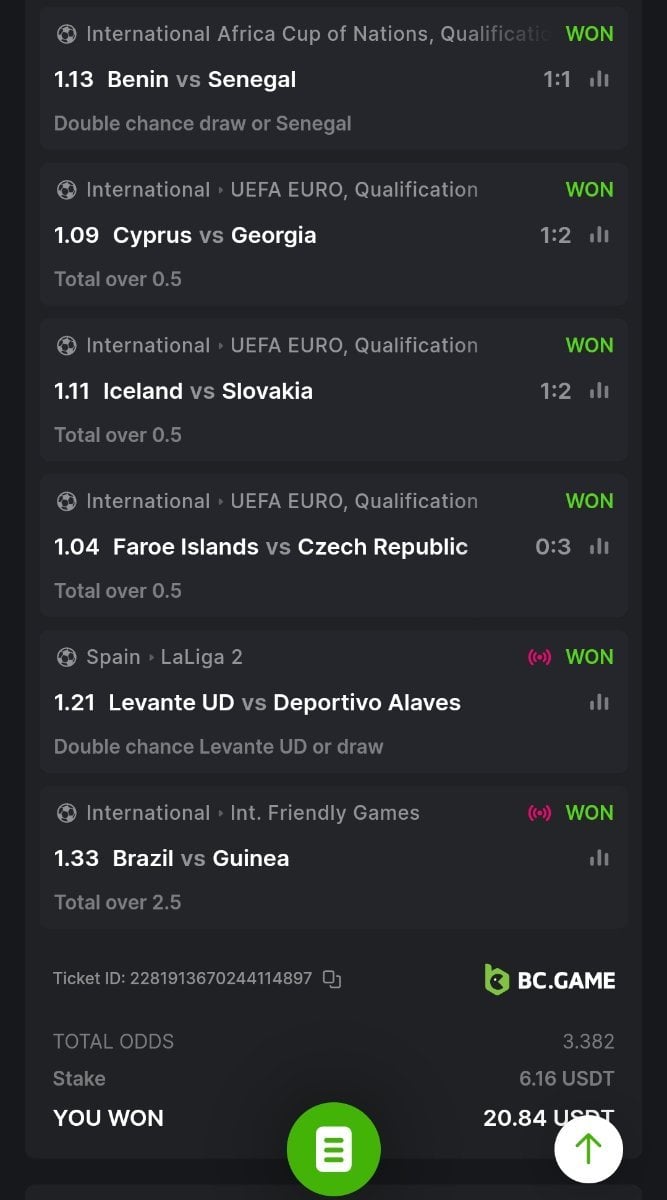This screenshot has width=667, height=1200.
Task: Show stats chart for Levante UD match
Action: (x=599, y=703)
